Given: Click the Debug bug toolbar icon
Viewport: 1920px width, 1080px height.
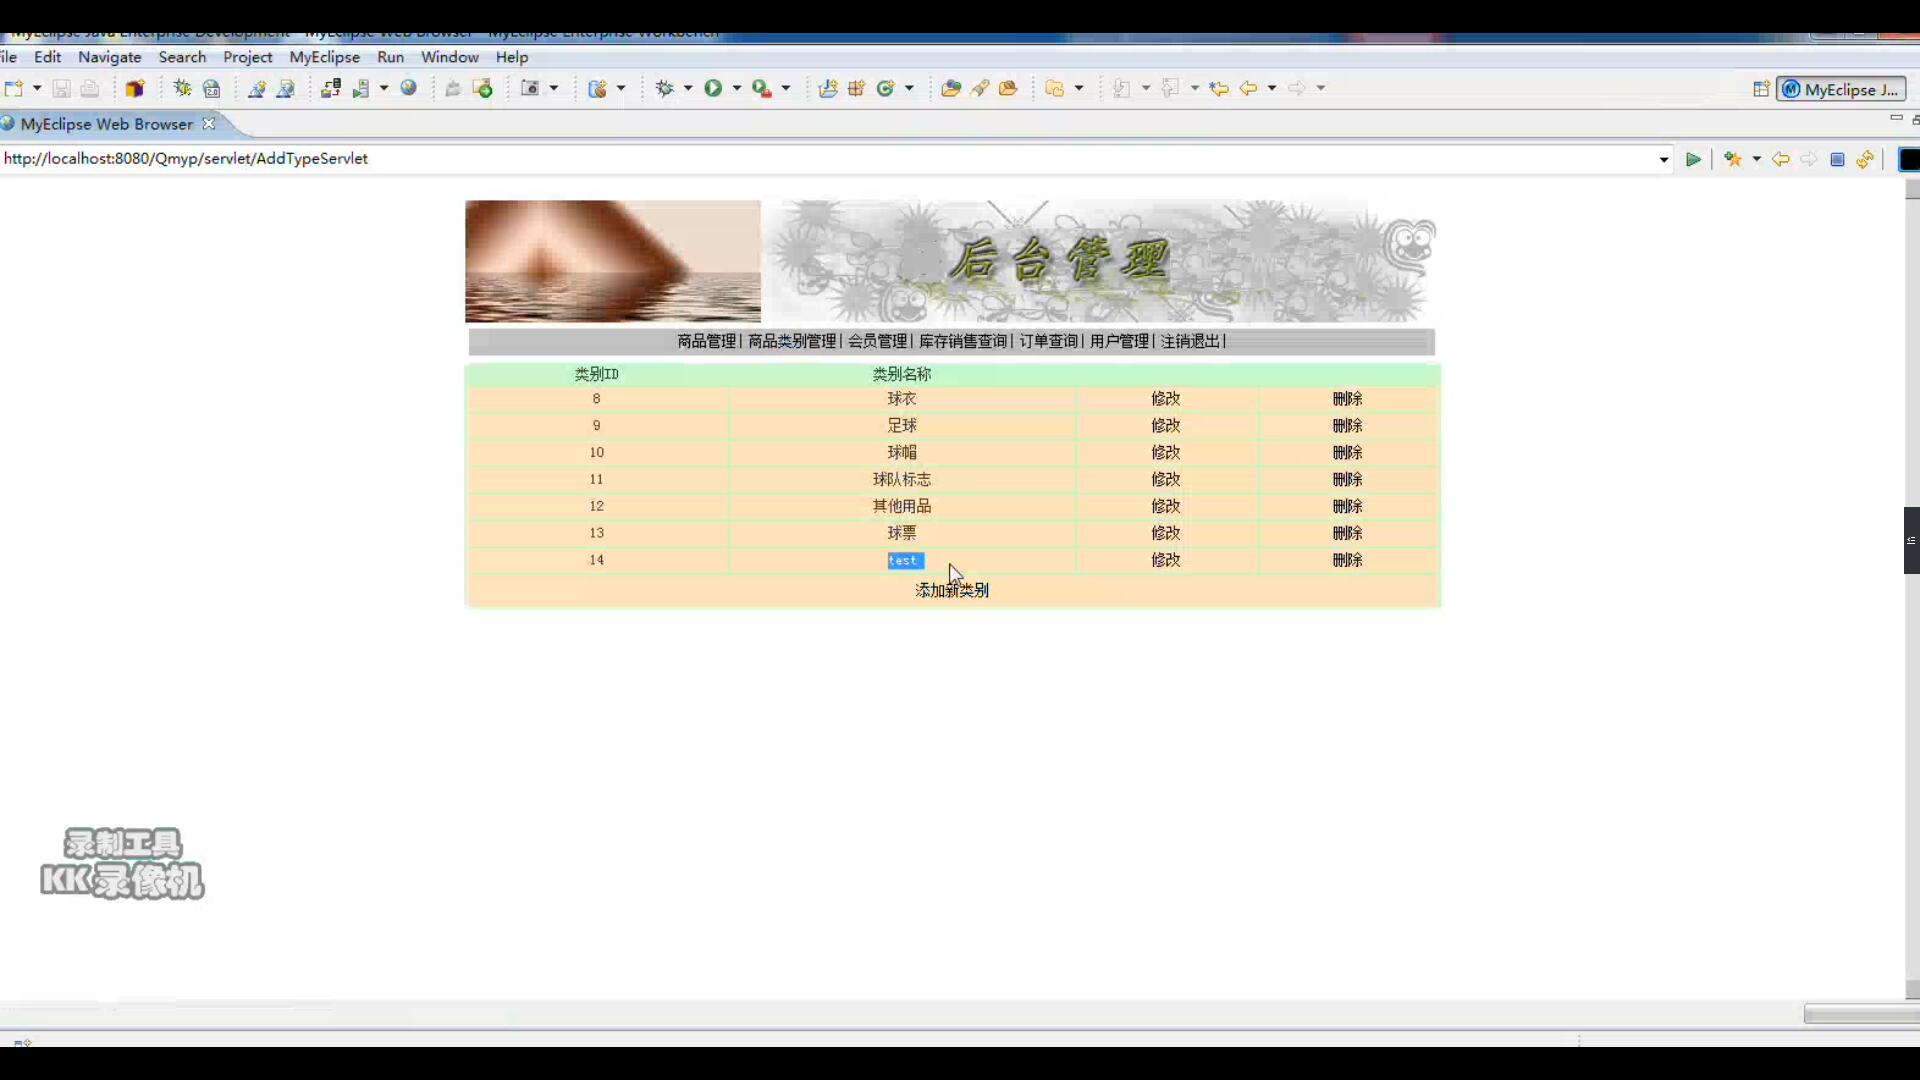Looking at the screenshot, I should (665, 88).
